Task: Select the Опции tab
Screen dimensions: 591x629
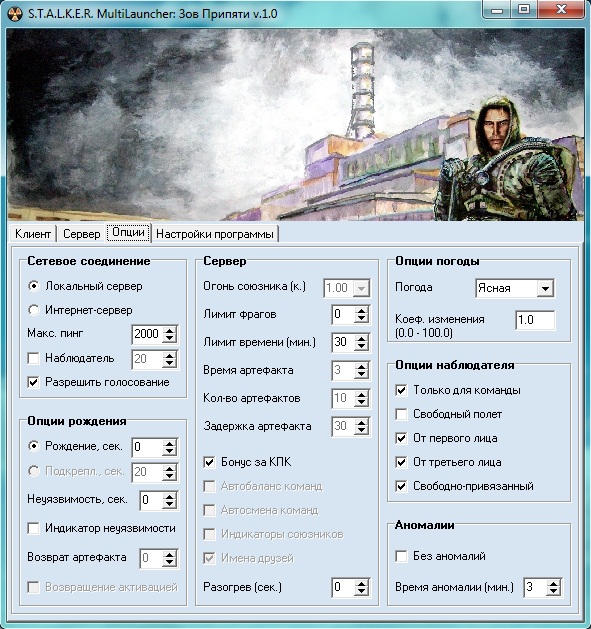Action: [128, 233]
